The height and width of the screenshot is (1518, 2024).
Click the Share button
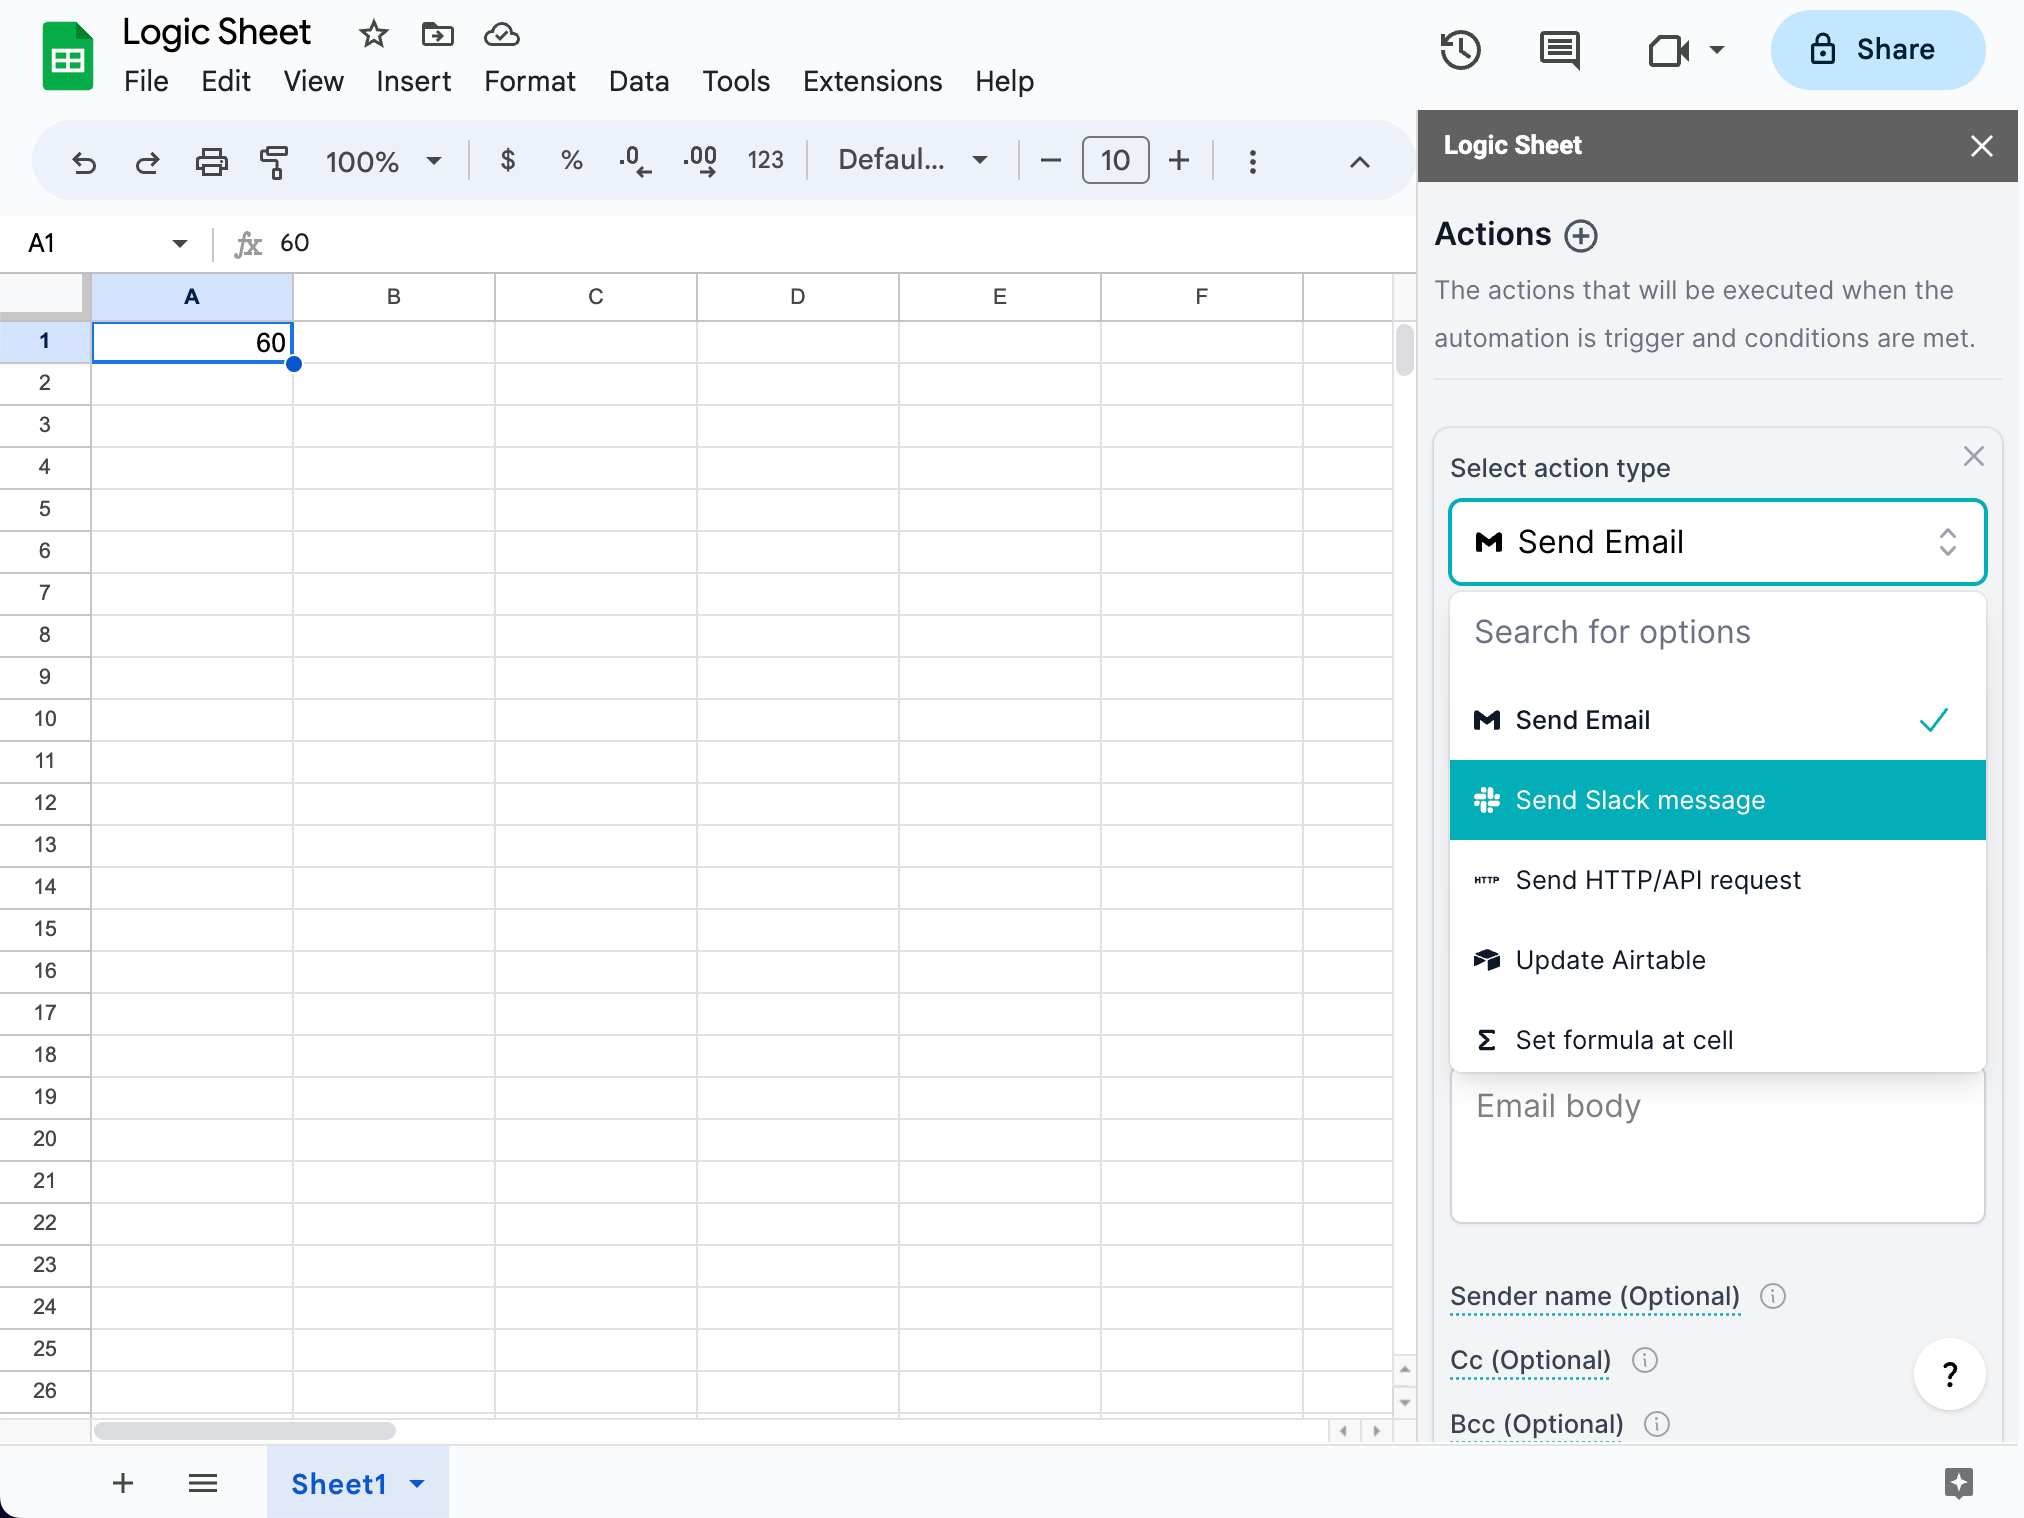pos(1877,50)
